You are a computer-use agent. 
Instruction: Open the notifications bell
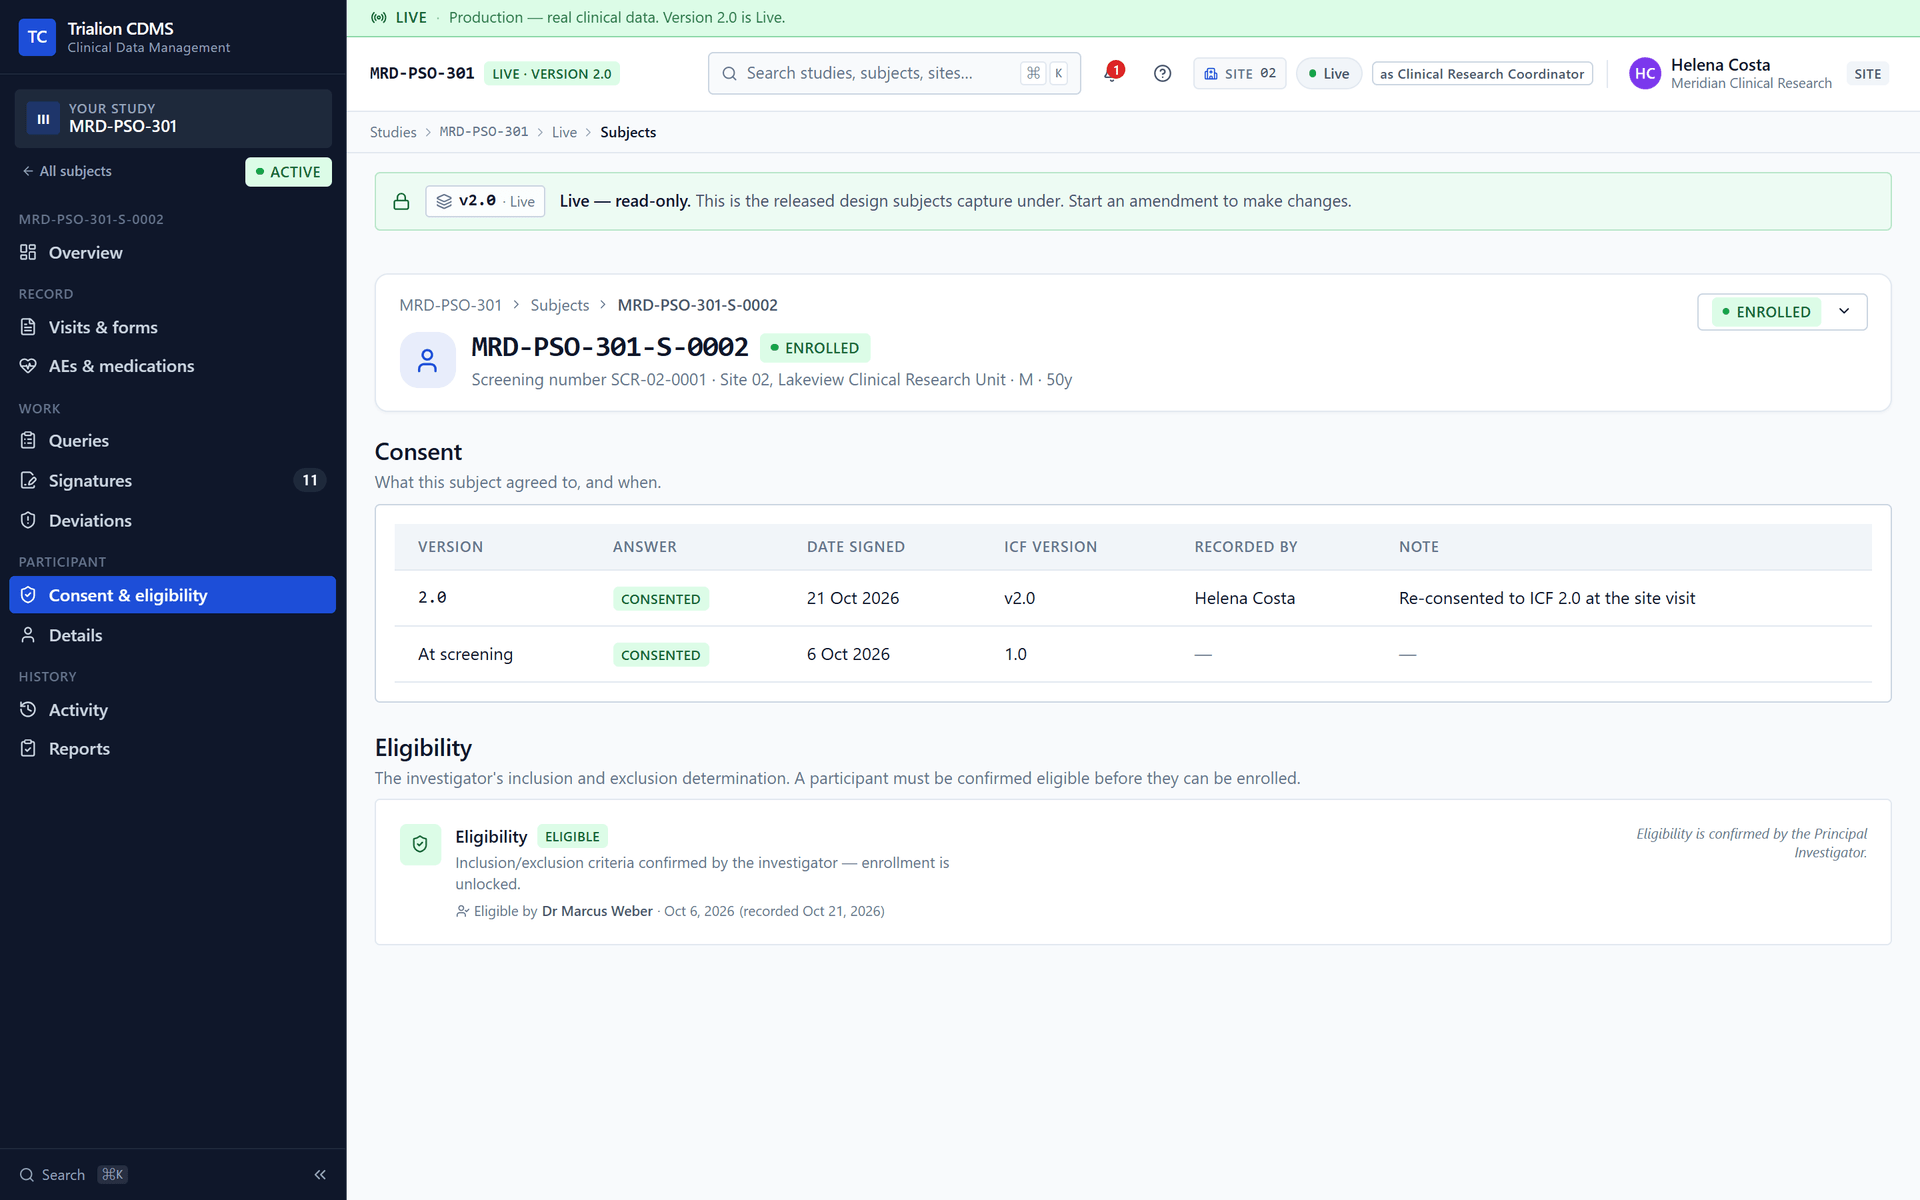[1113, 73]
